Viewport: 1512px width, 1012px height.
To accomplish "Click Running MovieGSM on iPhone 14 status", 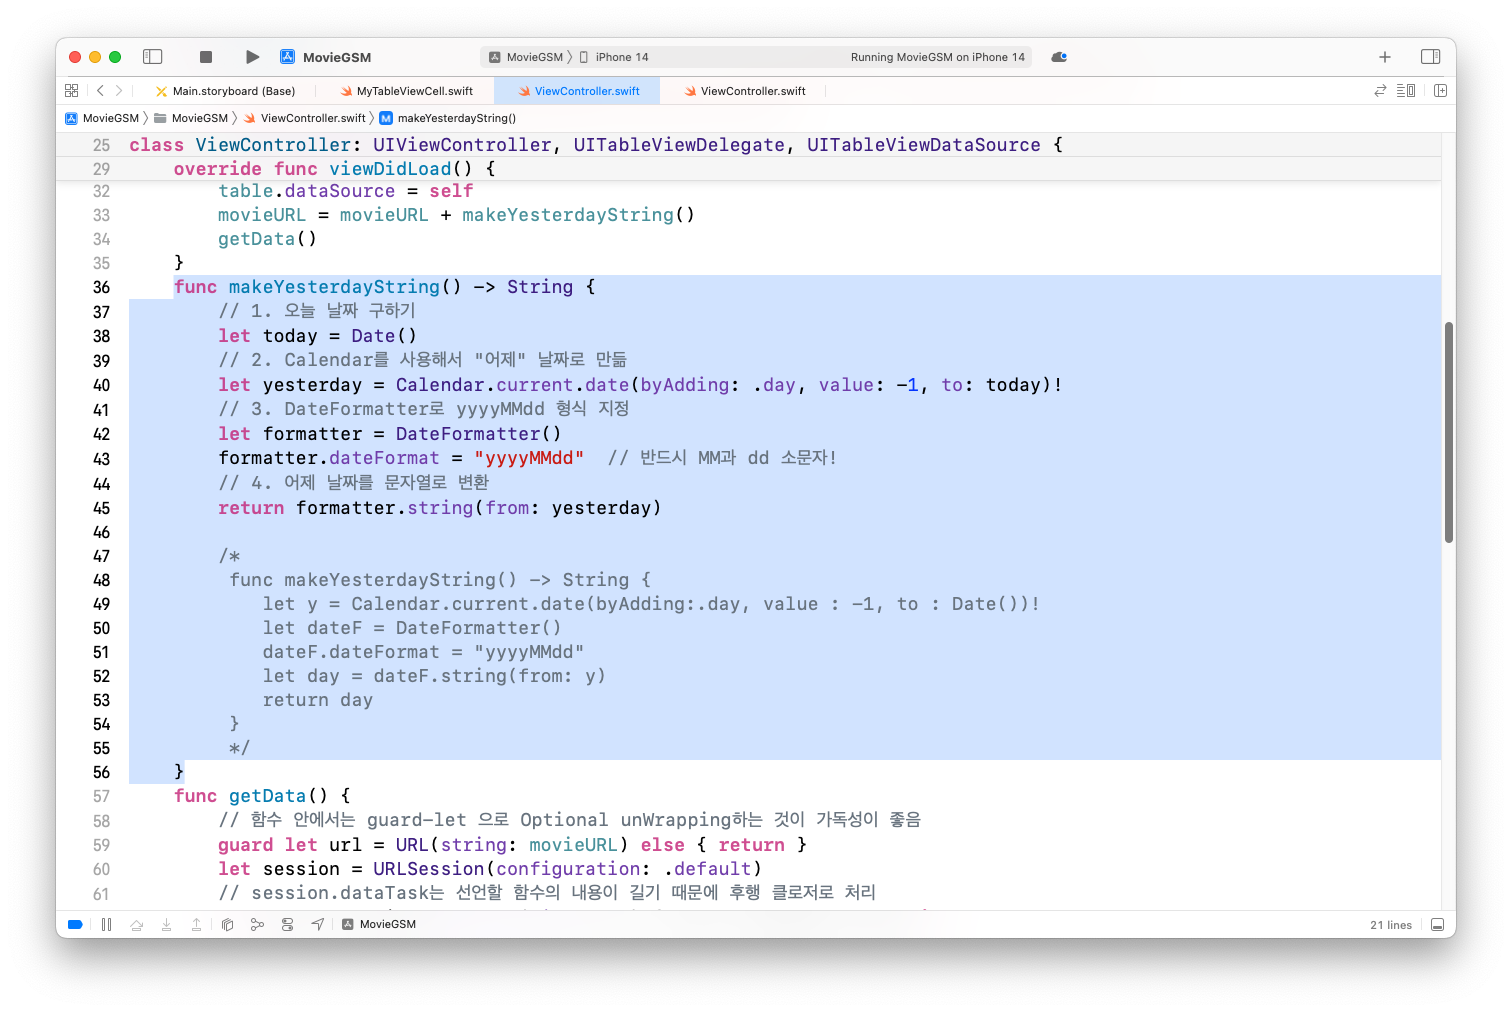I will tap(938, 57).
